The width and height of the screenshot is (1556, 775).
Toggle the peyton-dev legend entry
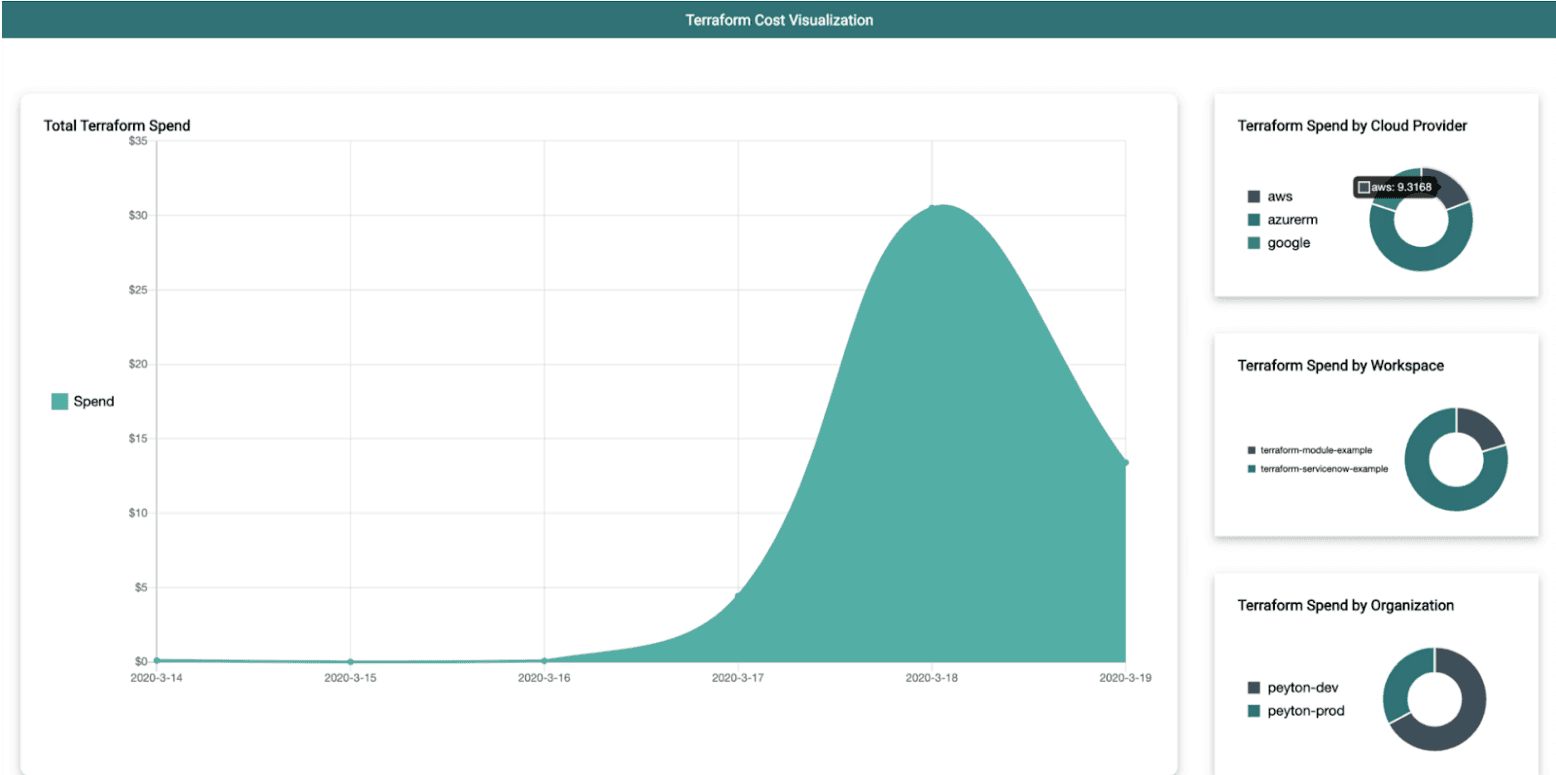[x=1292, y=688]
